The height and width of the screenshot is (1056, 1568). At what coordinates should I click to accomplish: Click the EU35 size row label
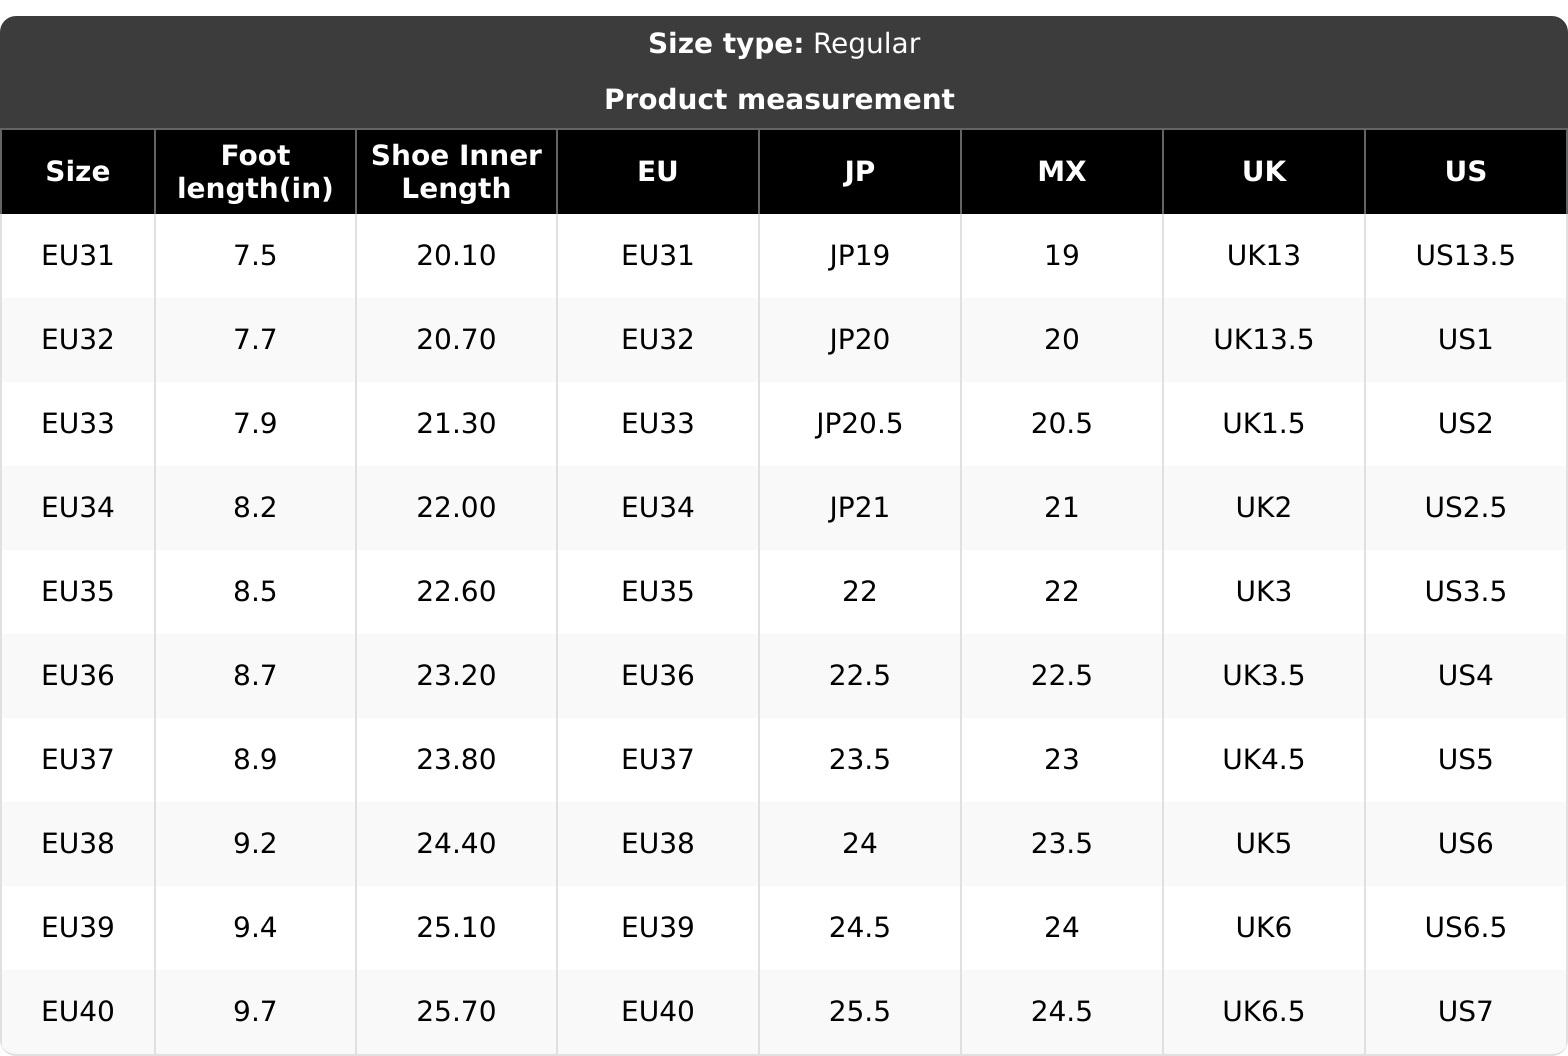click(x=78, y=592)
